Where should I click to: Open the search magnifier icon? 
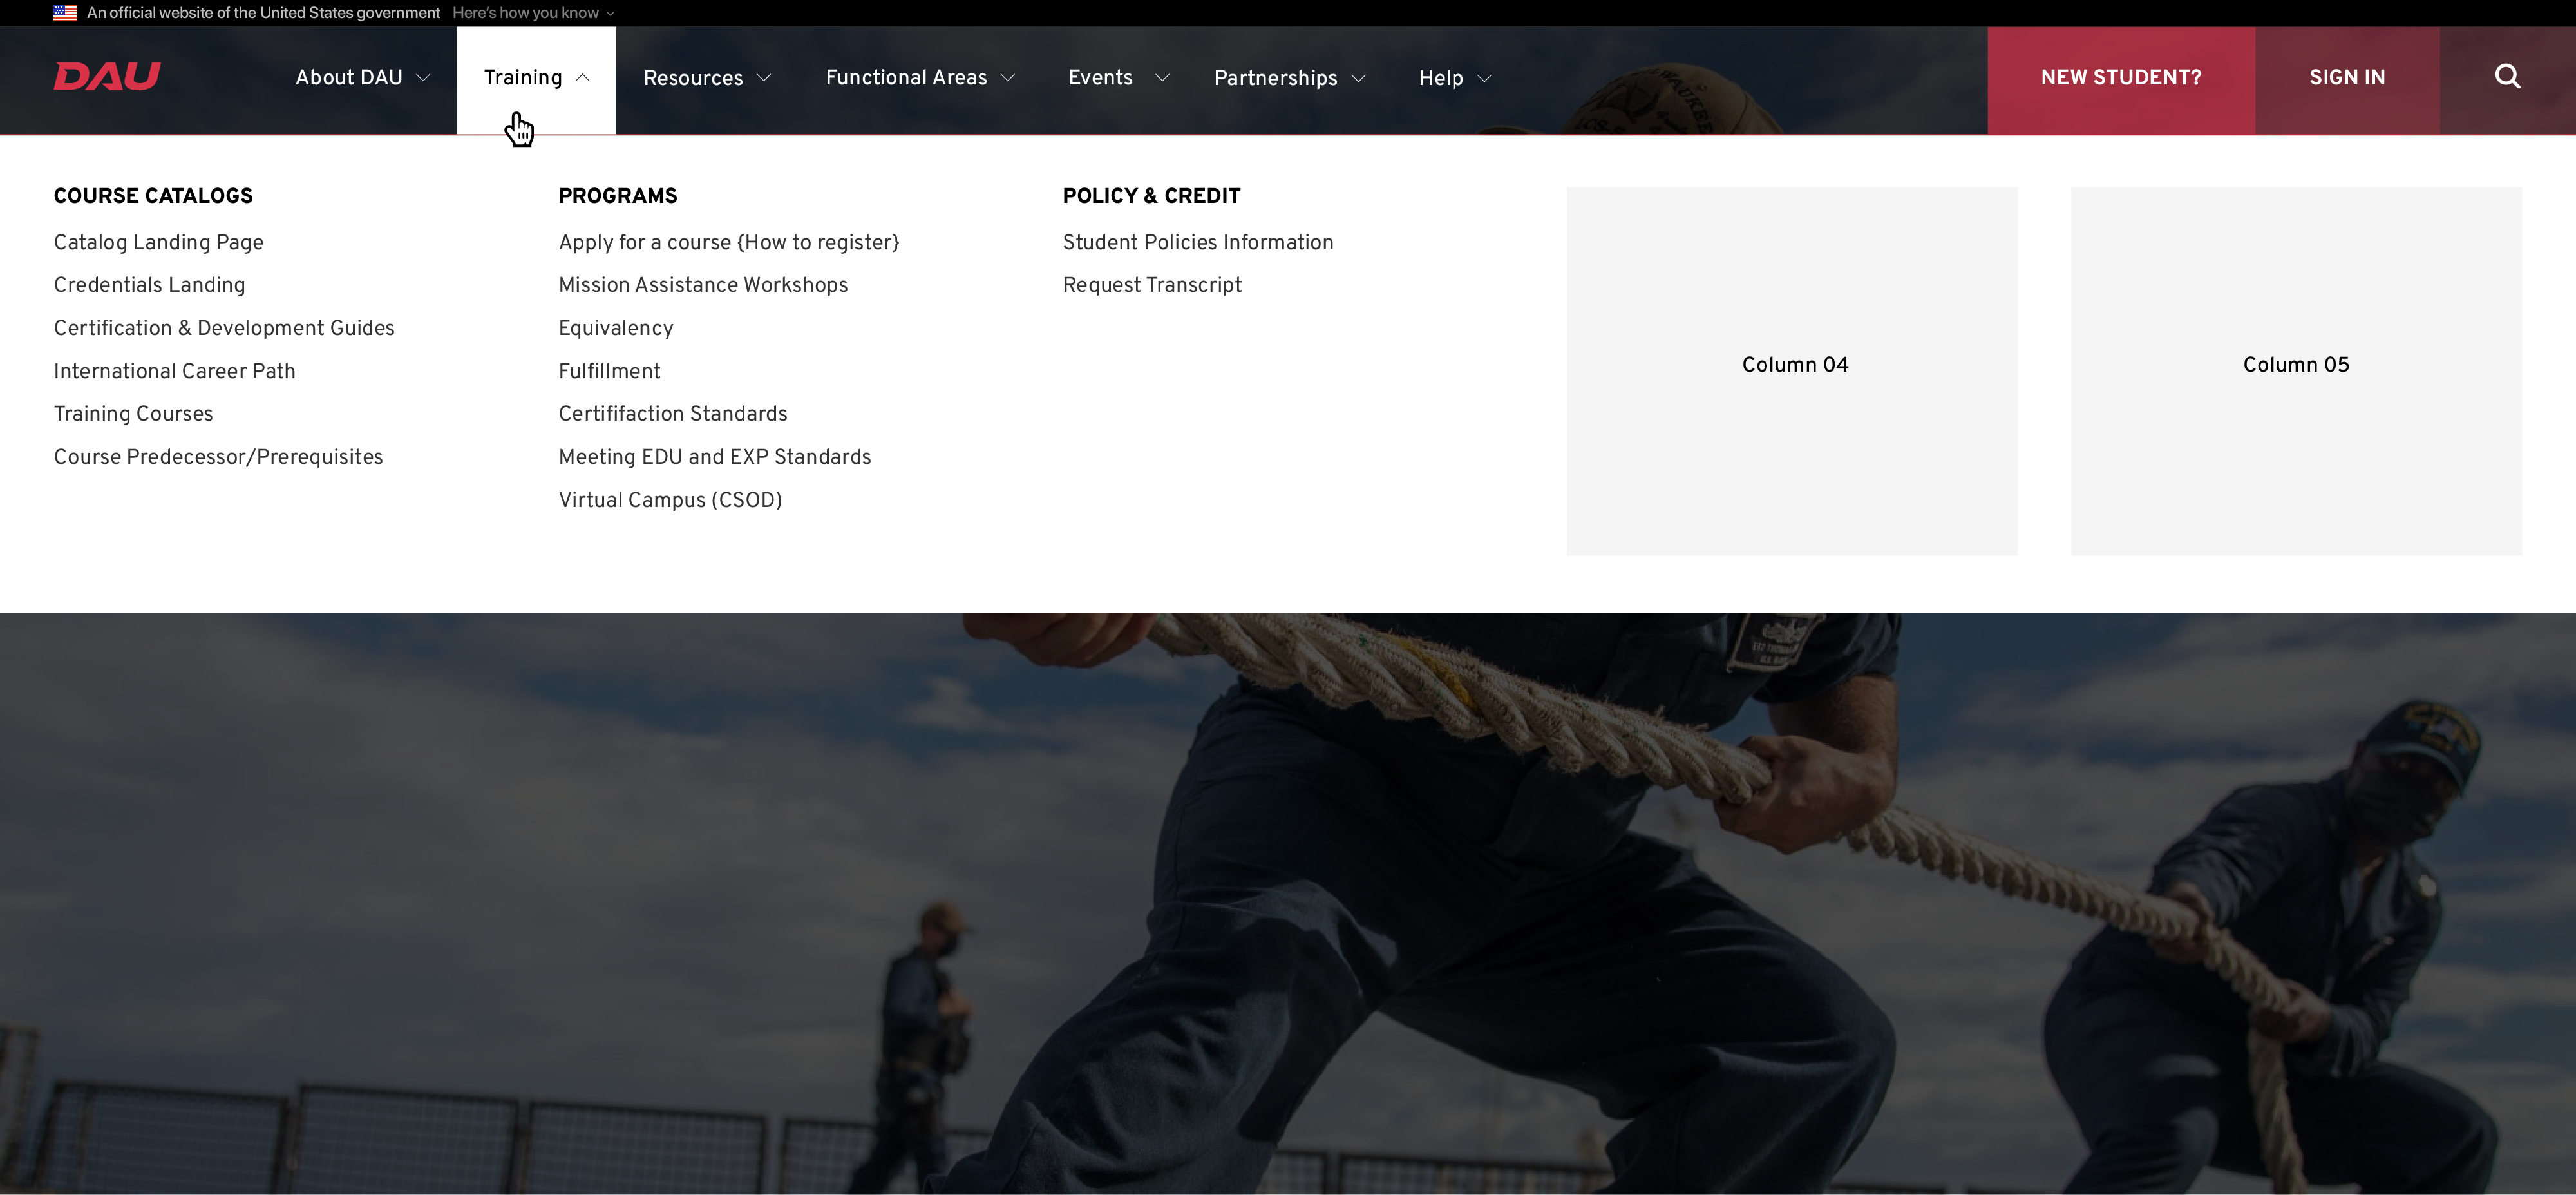(2507, 77)
